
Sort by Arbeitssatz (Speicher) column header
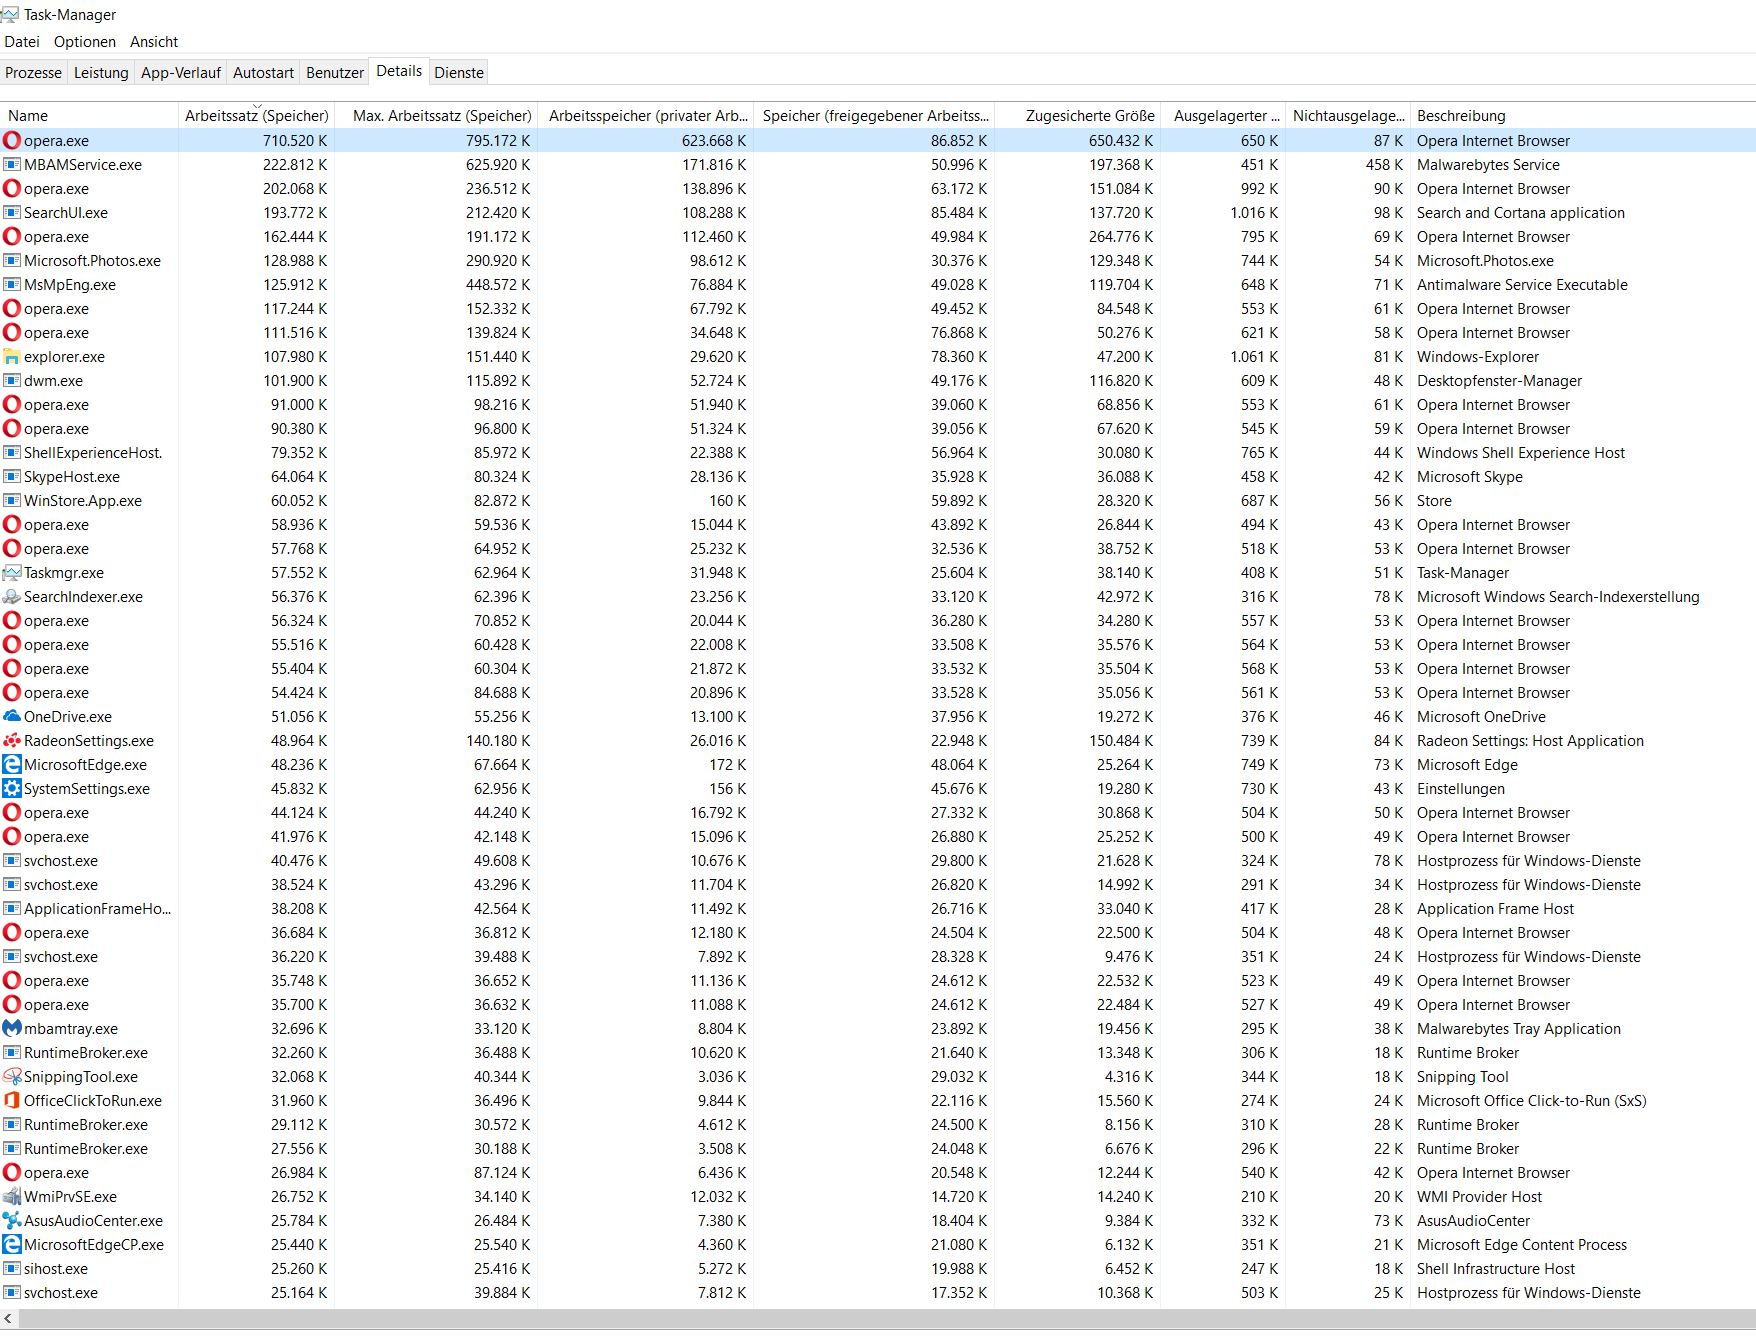point(256,116)
